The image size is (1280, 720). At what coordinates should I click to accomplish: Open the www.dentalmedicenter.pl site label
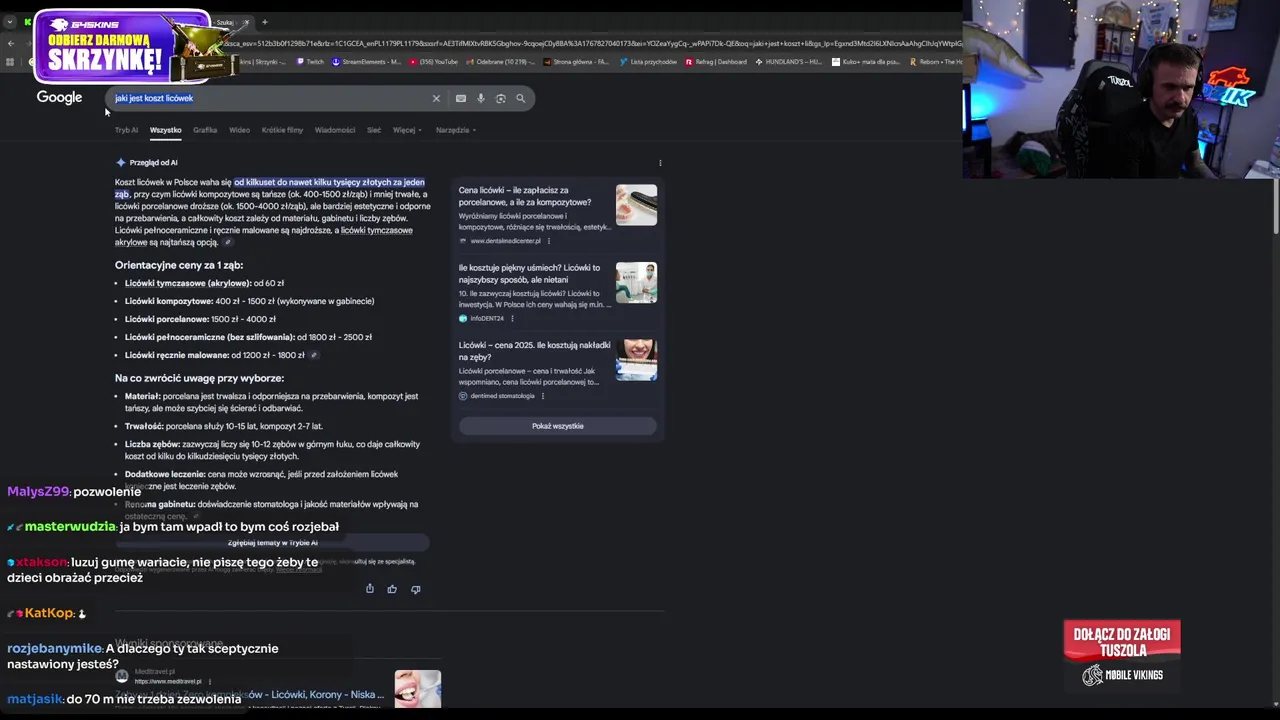[x=505, y=241]
